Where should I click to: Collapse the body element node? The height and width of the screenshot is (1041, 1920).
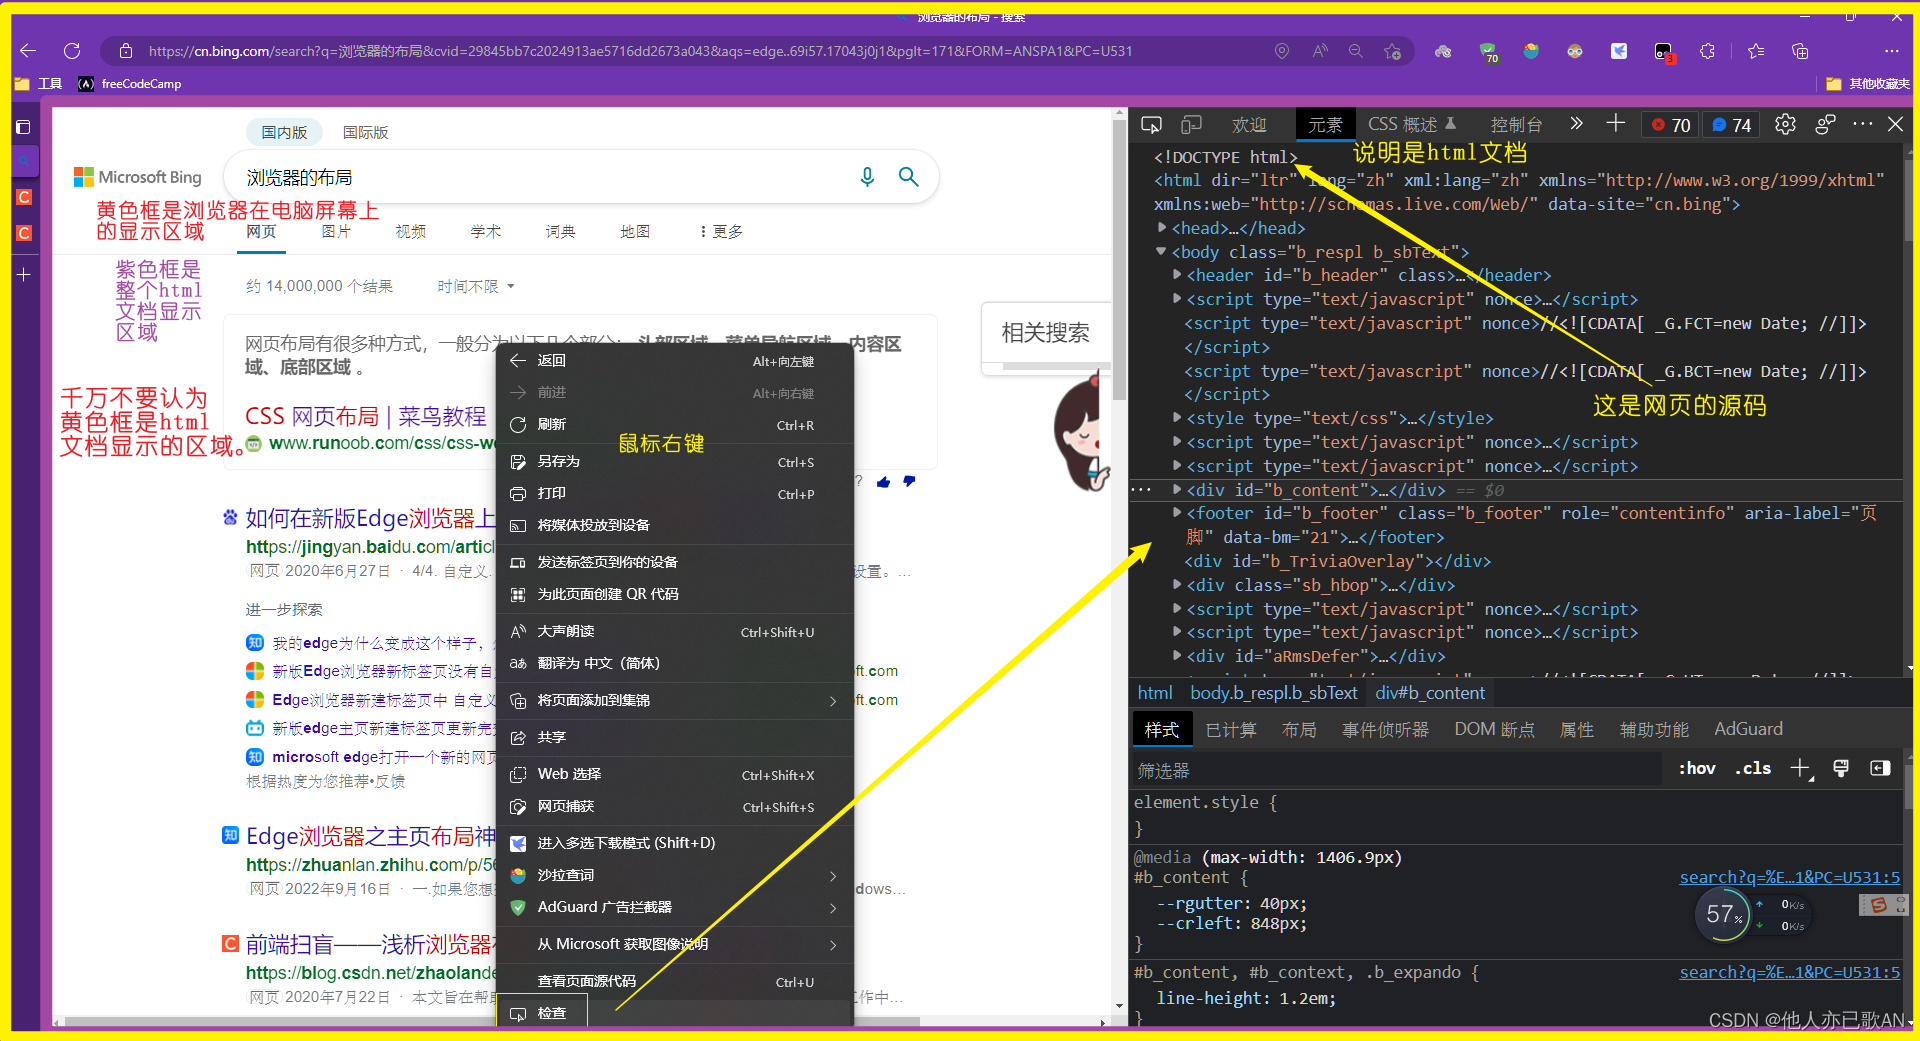coord(1161,252)
